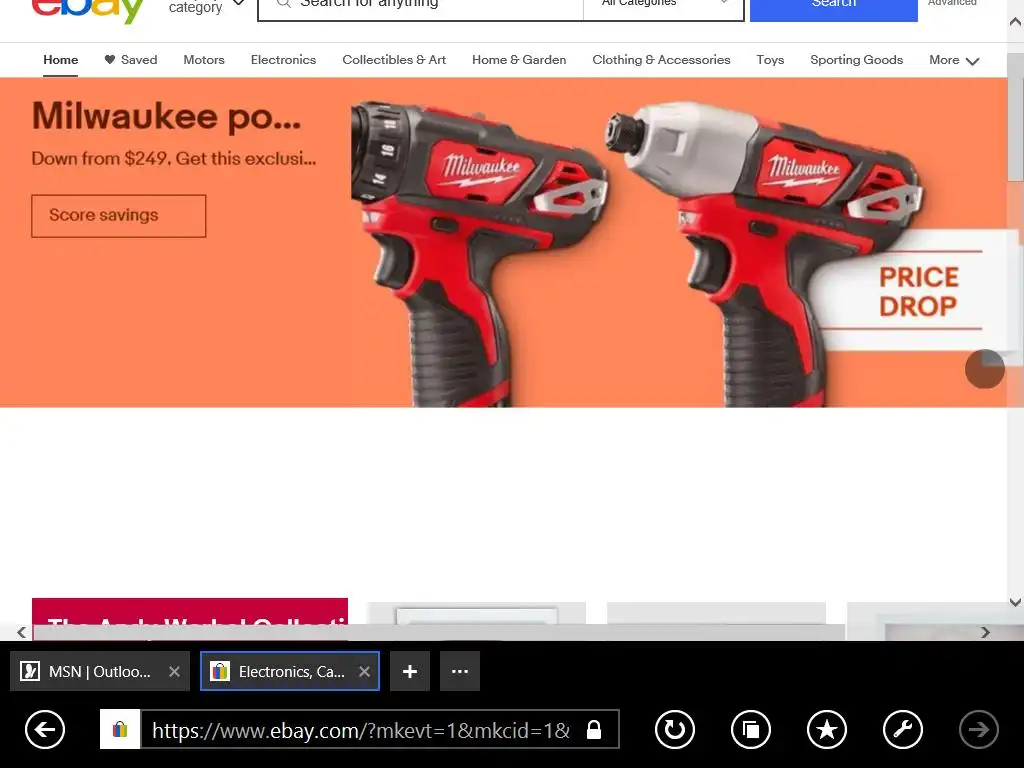Image resolution: width=1024 pixels, height=768 pixels.
Task: Click the Score savings button
Action: [x=119, y=216]
